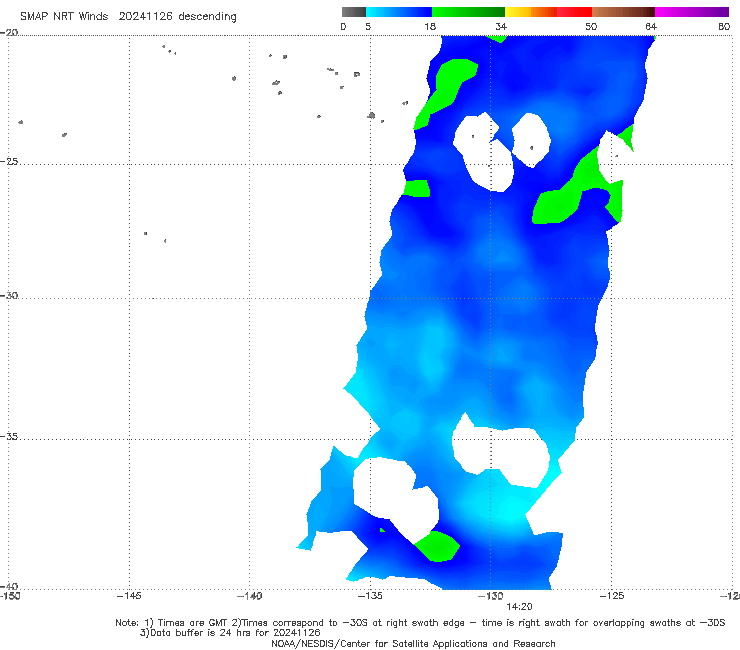This screenshot has height=650, width=740.
Task: Select the gray segment of the wind color bar
Action: [353, 12]
